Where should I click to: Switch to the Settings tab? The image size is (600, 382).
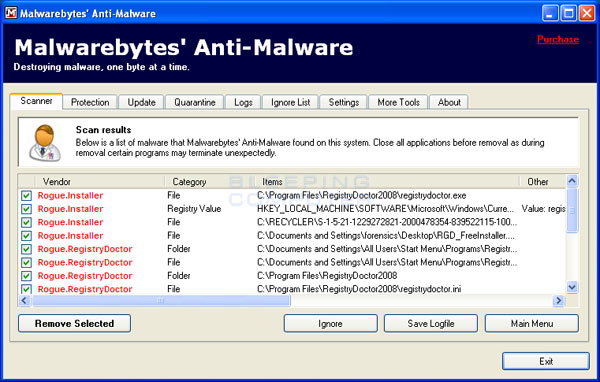(344, 102)
